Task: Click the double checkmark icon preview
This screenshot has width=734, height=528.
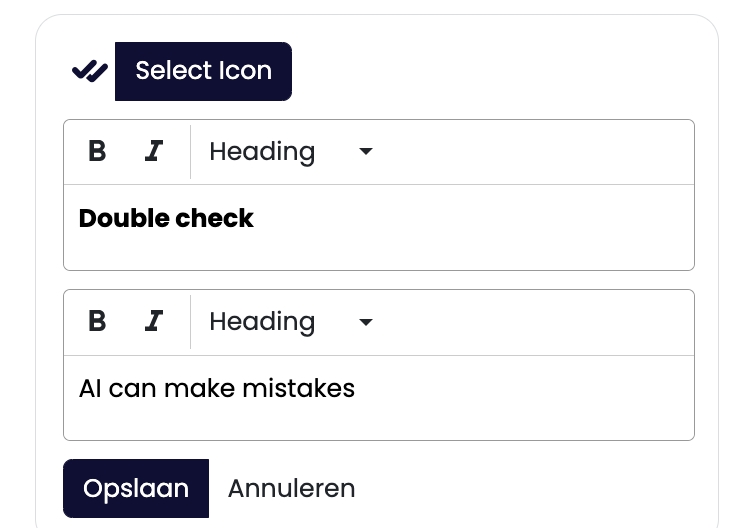Action: click(x=90, y=71)
